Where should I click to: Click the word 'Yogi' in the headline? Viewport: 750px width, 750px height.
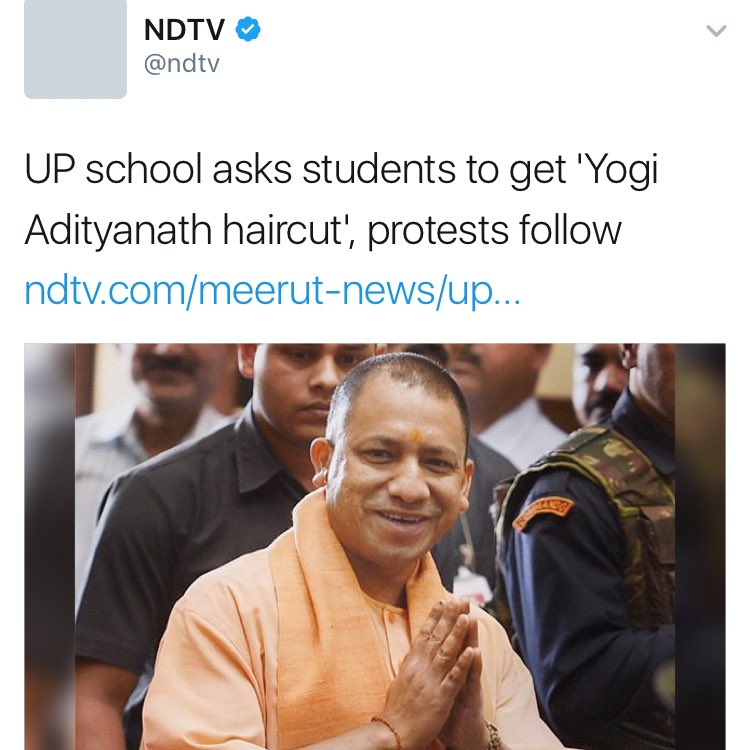pyautogui.click(x=622, y=171)
